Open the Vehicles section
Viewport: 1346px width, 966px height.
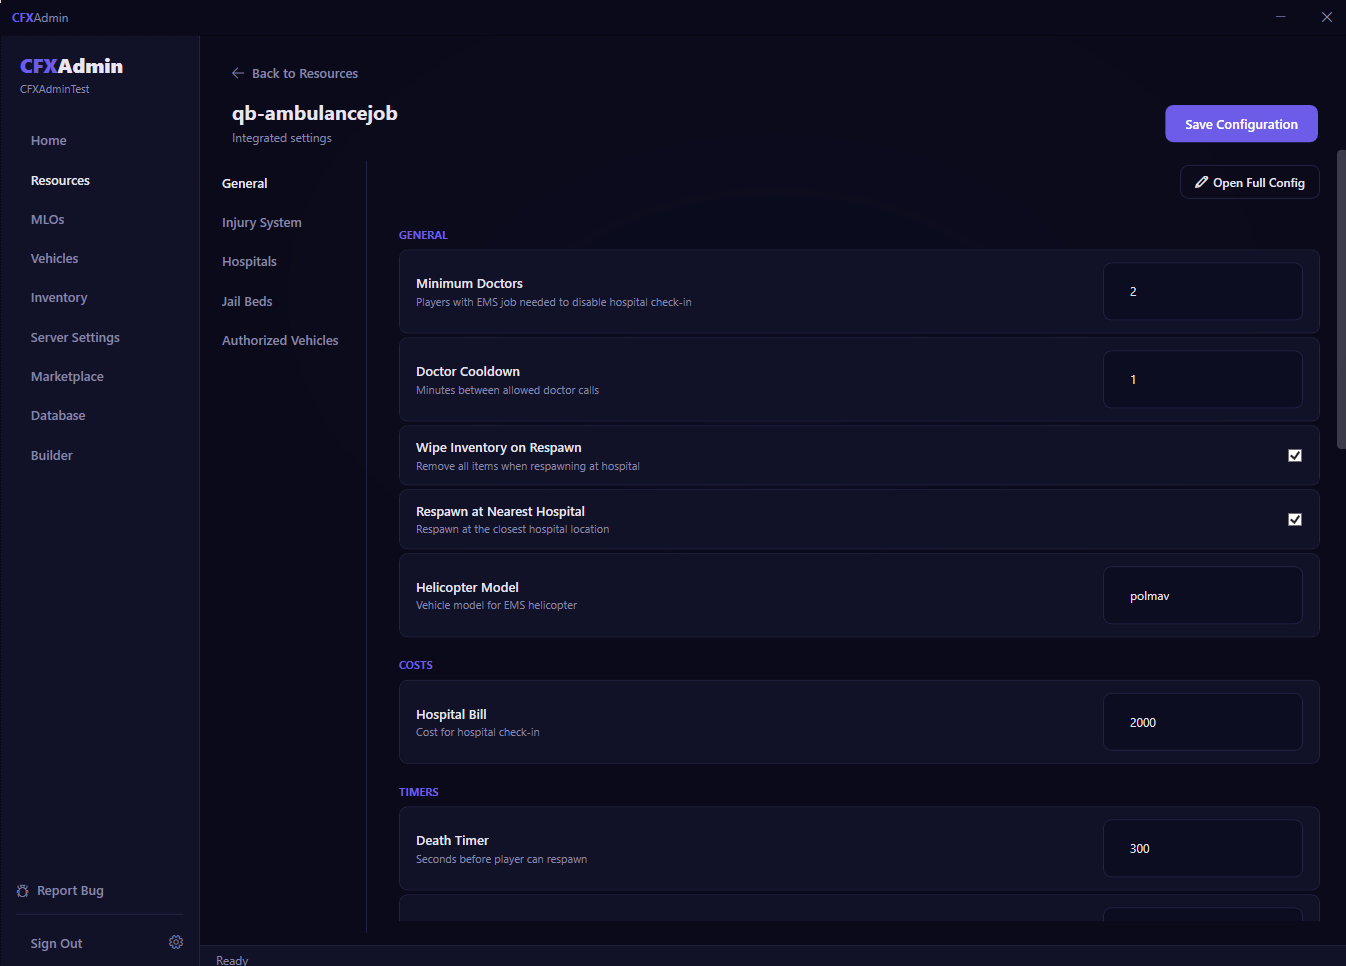54,259
